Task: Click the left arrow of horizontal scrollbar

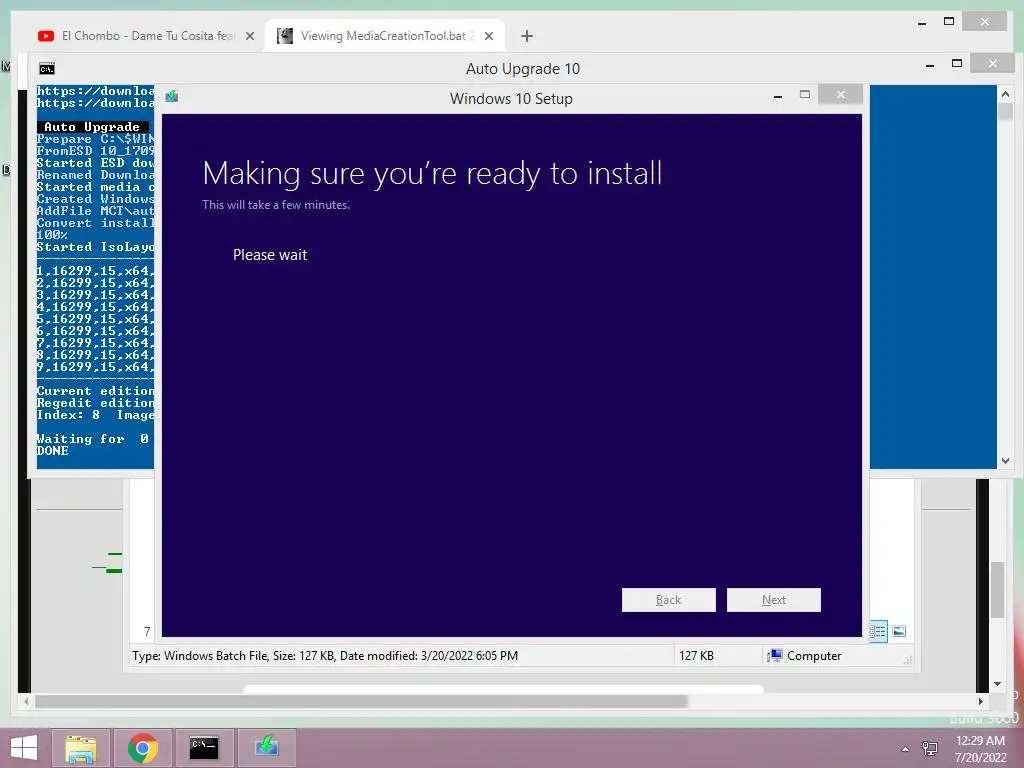Action: (x=26, y=701)
